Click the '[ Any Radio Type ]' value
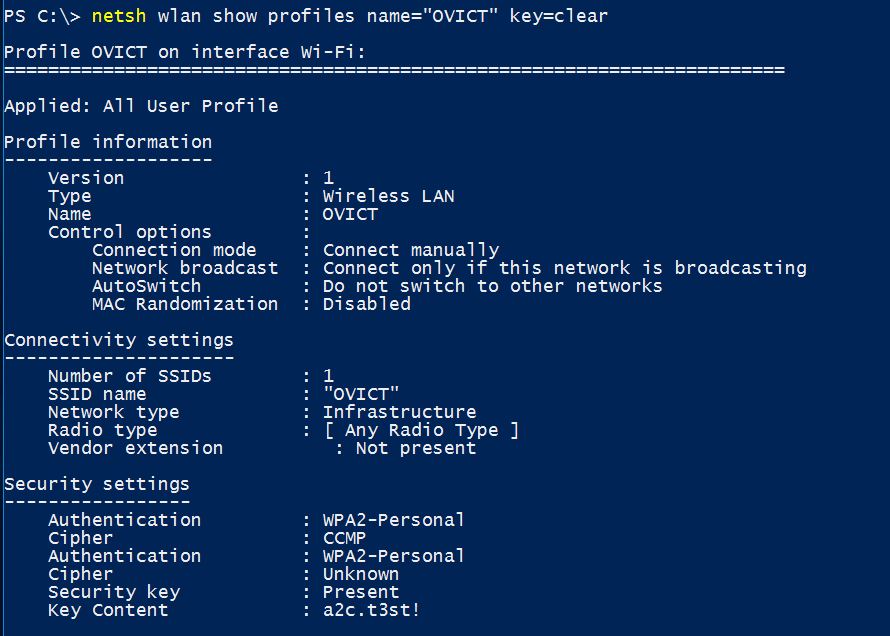Viewport: 890px width, 636px height. [x=421, y=430]
